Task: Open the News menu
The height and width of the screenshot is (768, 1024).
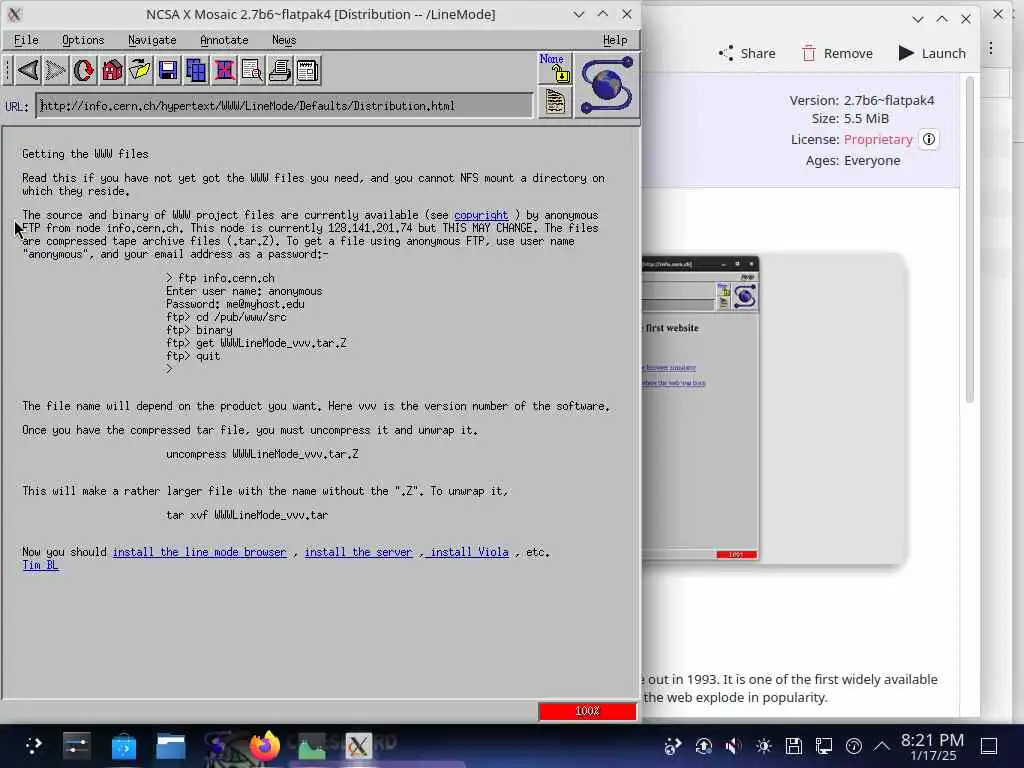Action: pyautogui.click(x=284, y=40)
